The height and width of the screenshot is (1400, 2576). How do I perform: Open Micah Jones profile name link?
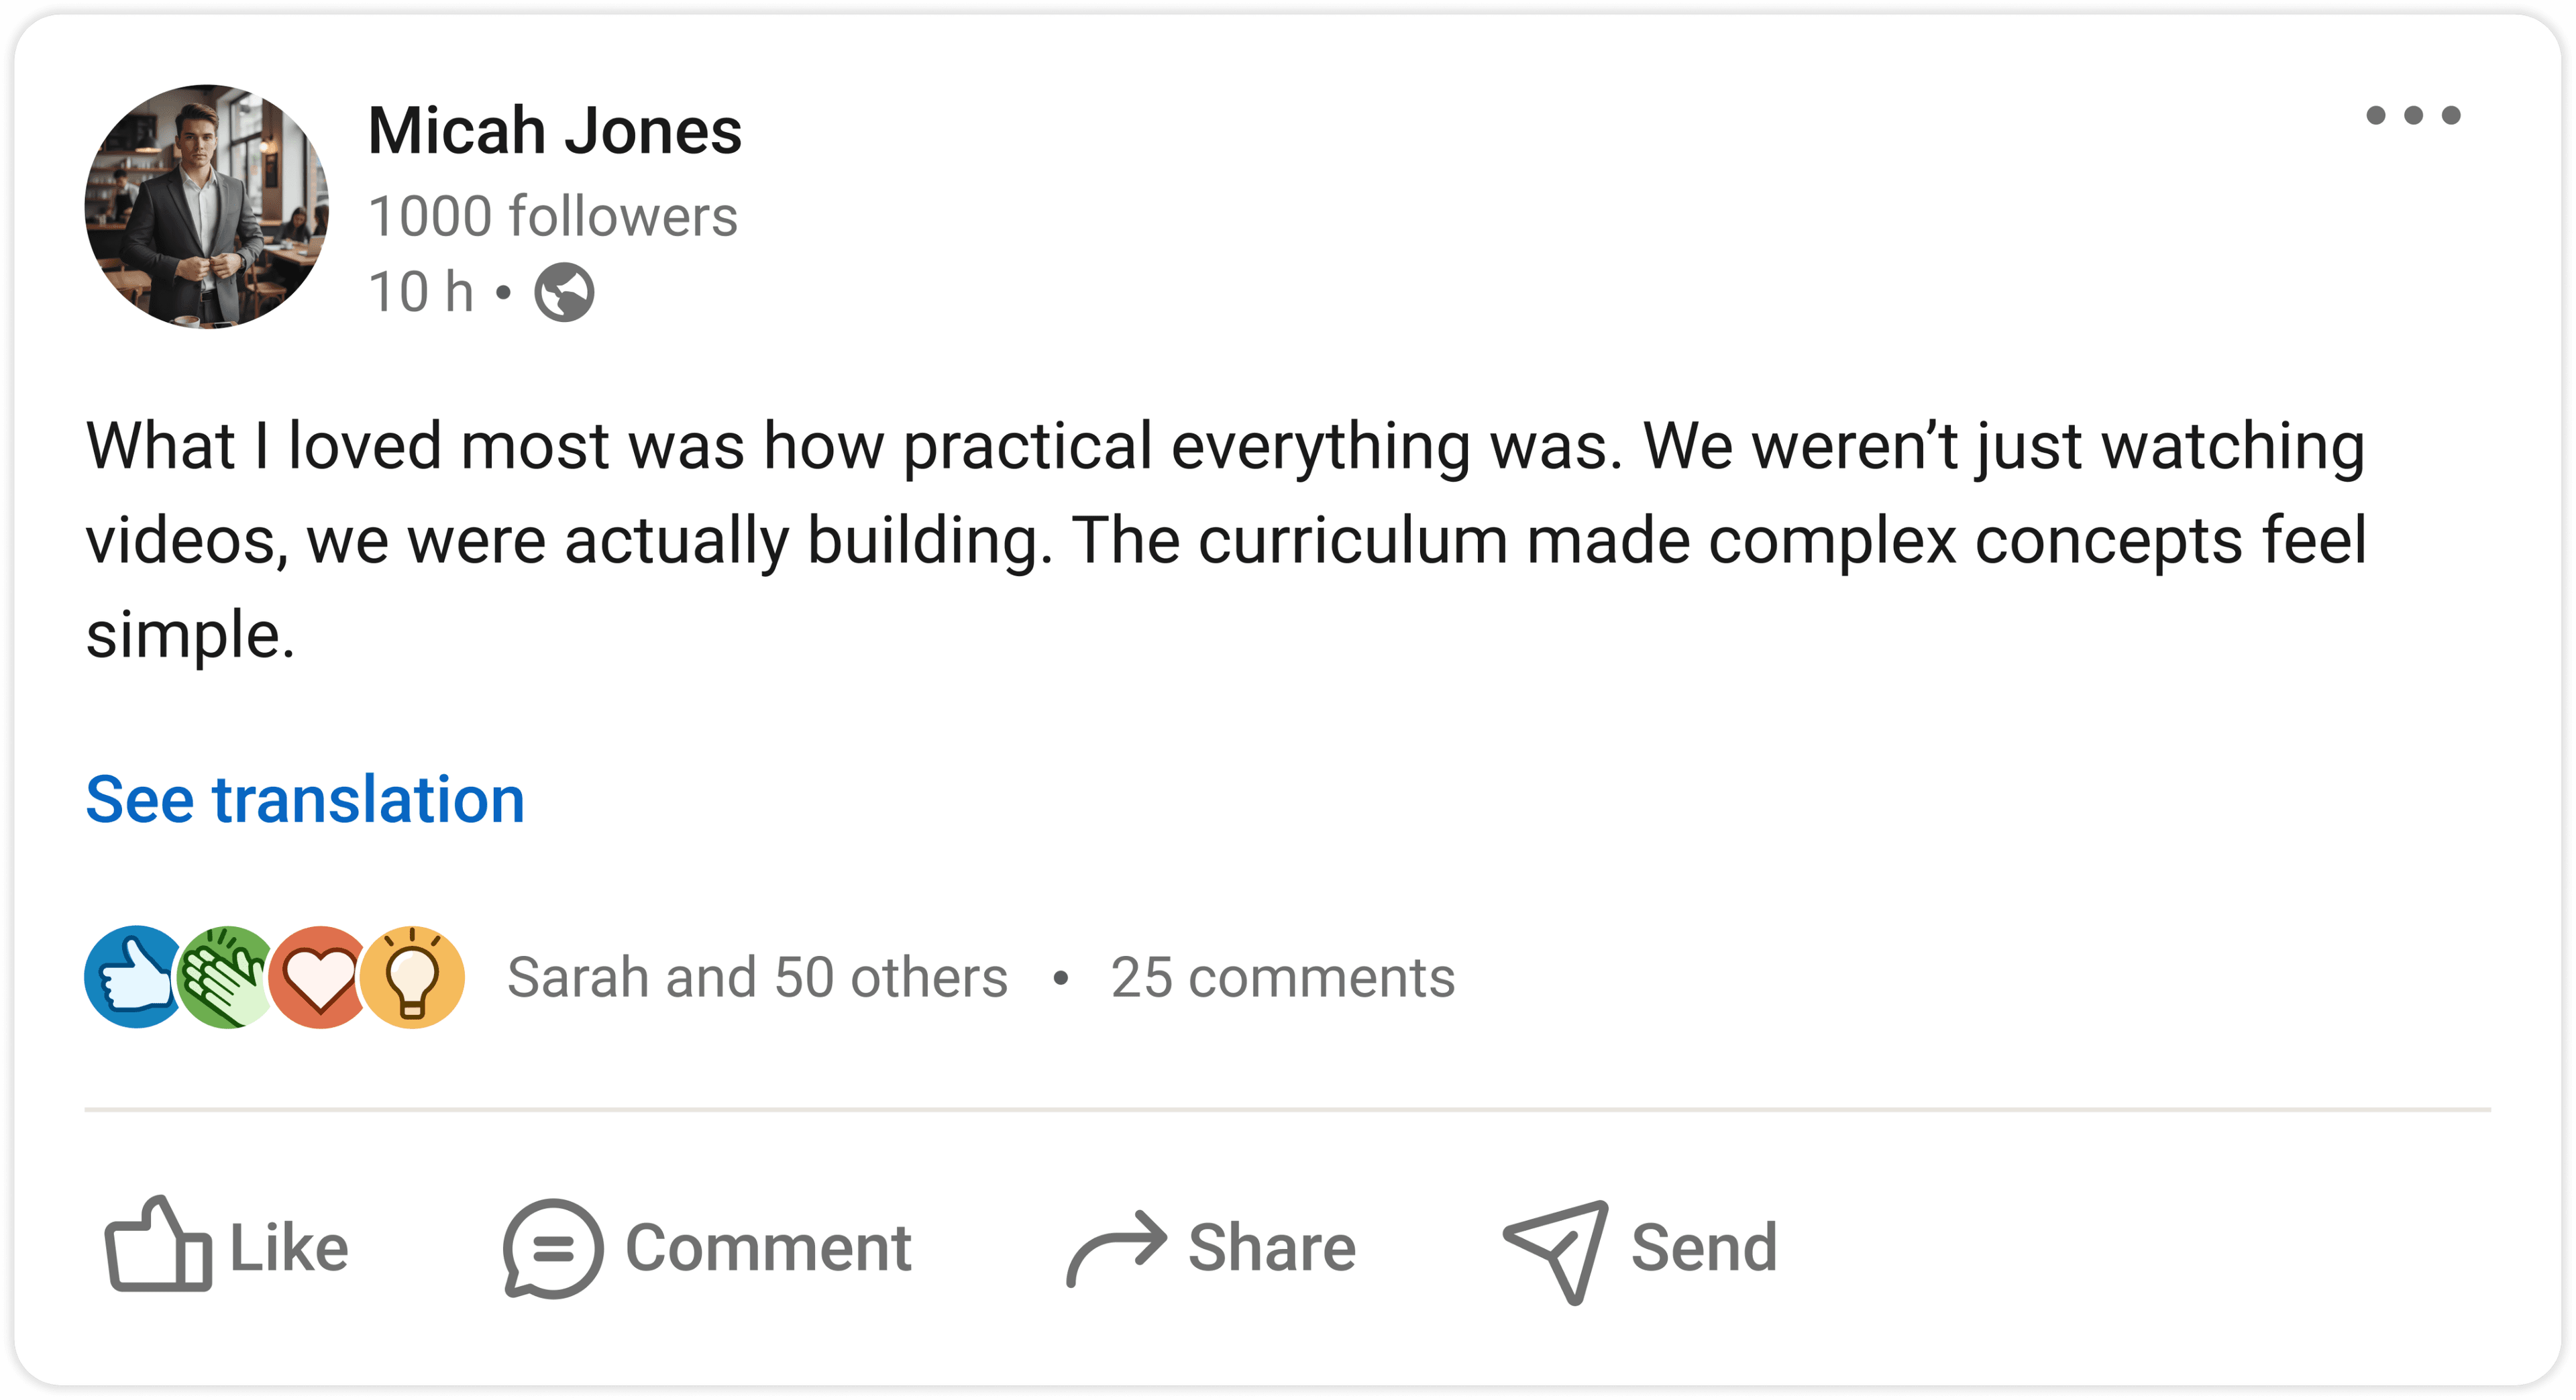(555, 131)
